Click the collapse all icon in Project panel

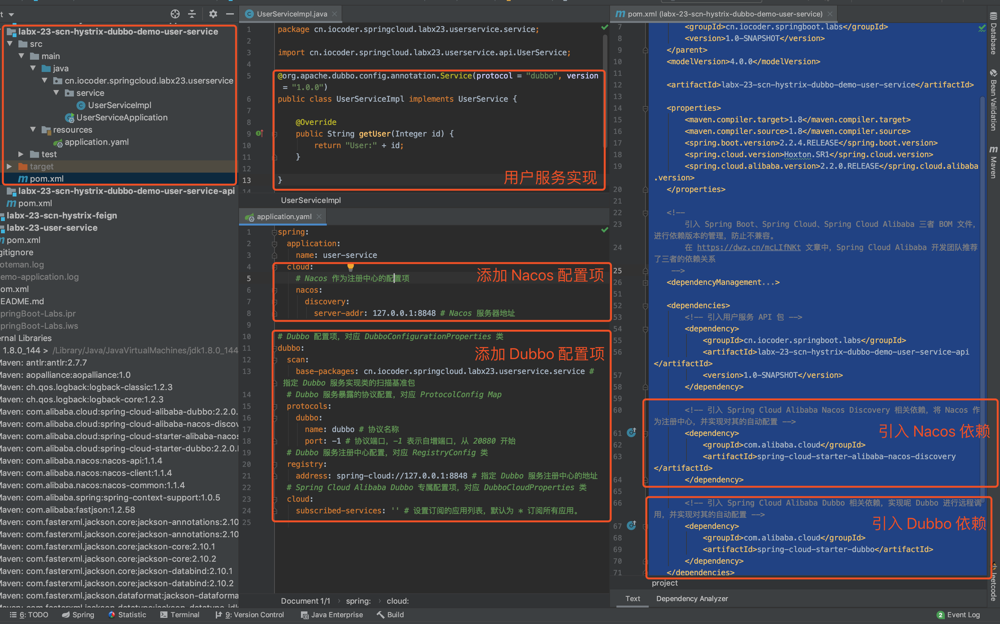click(192, 13)
